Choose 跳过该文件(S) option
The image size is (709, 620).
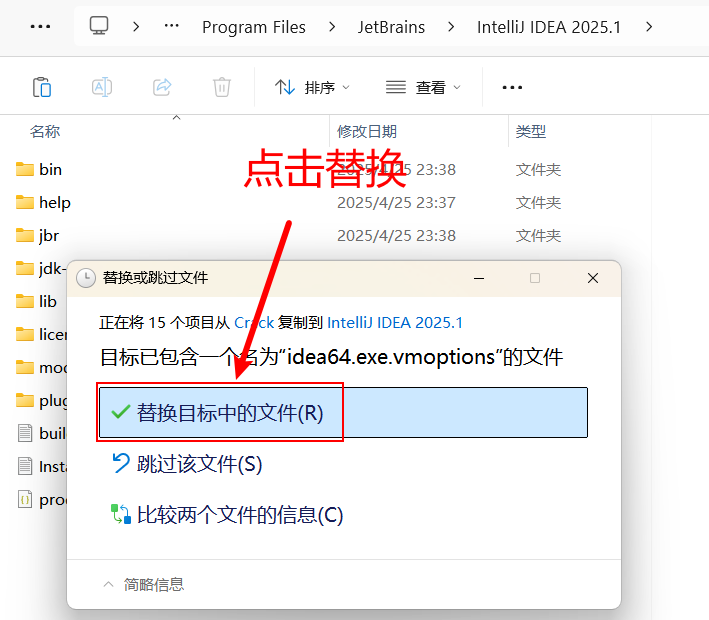click(x=199, y=464)
